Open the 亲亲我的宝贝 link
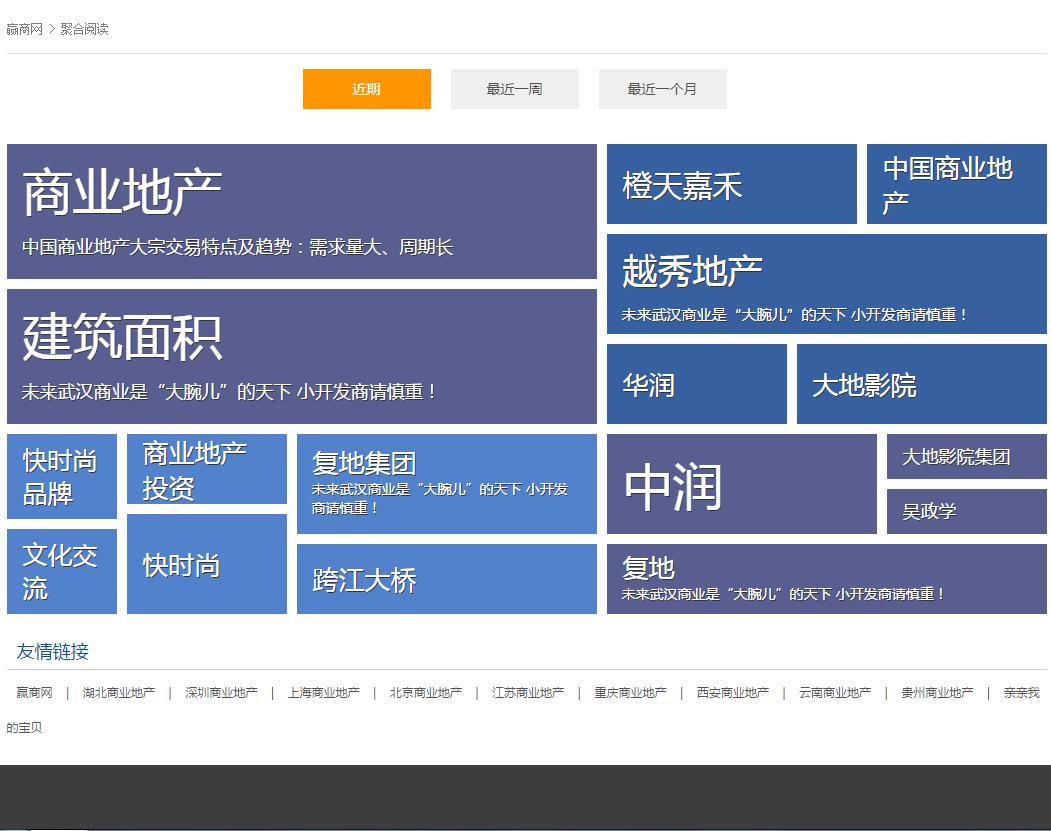This screenshot has height=831, width=1051. coord(1021,692)
